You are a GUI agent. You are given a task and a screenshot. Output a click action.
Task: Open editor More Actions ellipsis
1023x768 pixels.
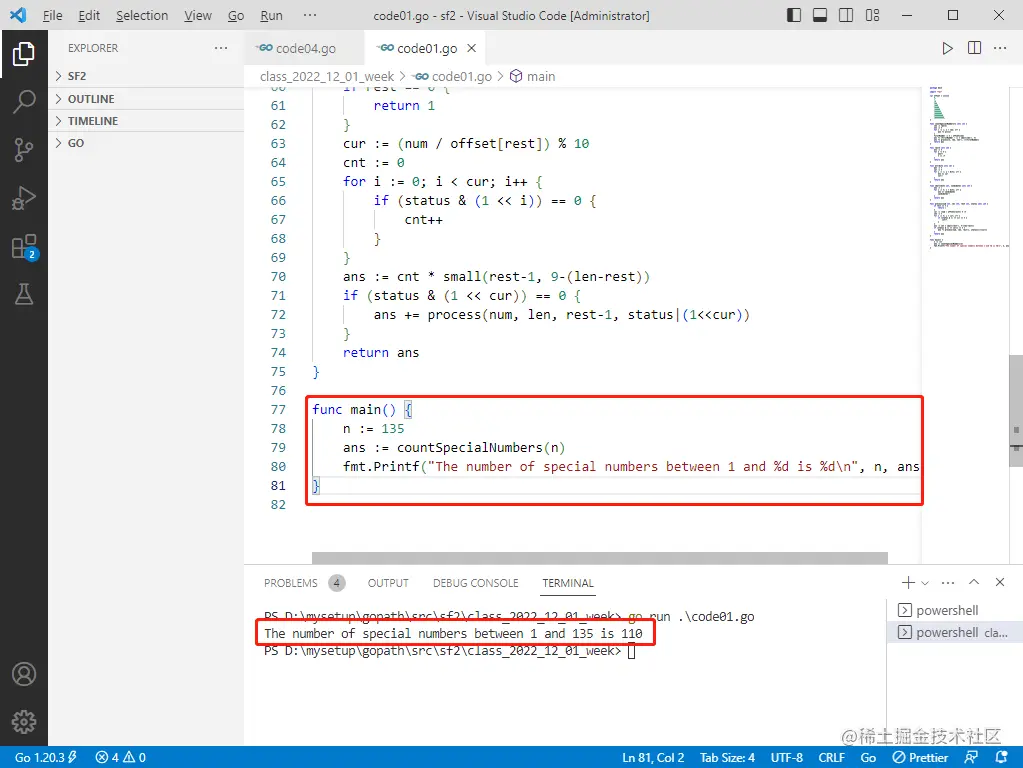[x=1000, y=48]
